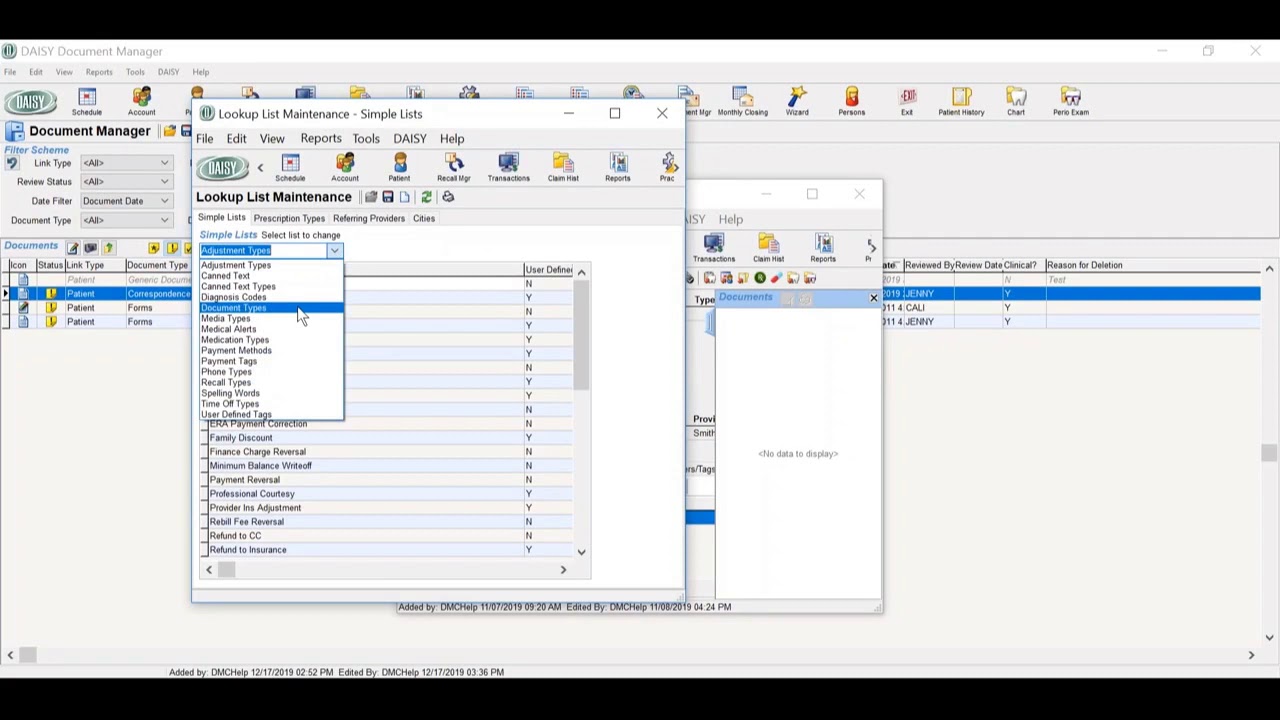Click the lookup list's horizontal scrollbar thumb

pos(227,570)
